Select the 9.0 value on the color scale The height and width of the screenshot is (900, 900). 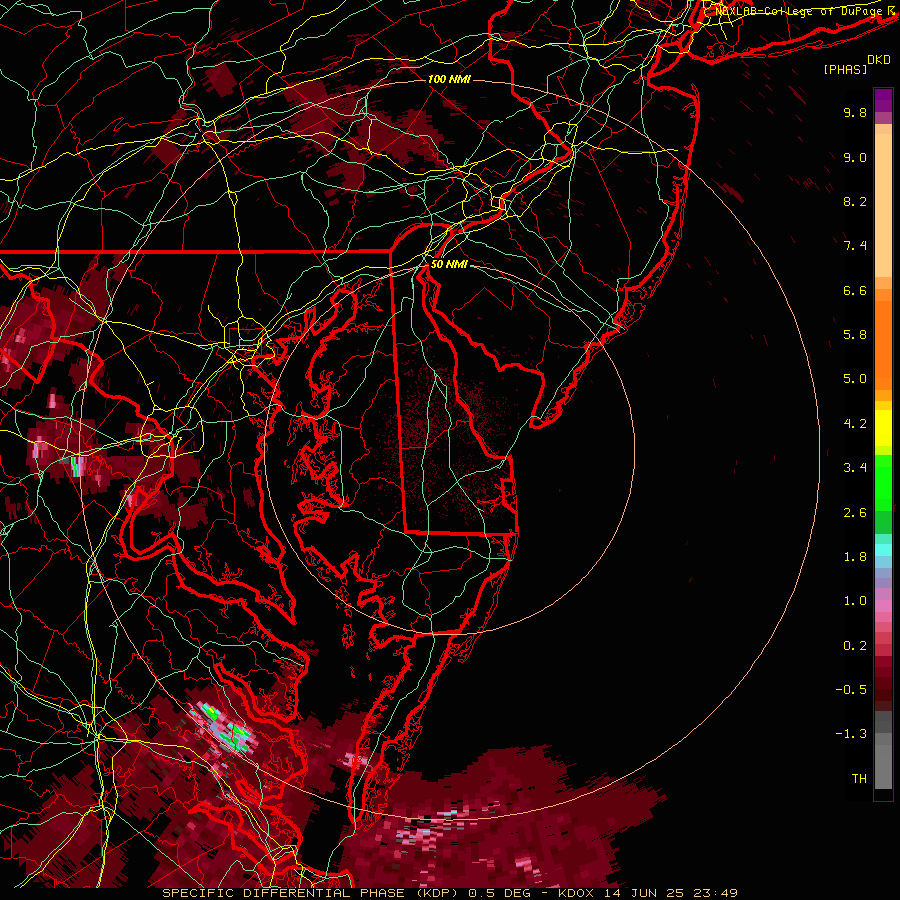coord(855,157)
